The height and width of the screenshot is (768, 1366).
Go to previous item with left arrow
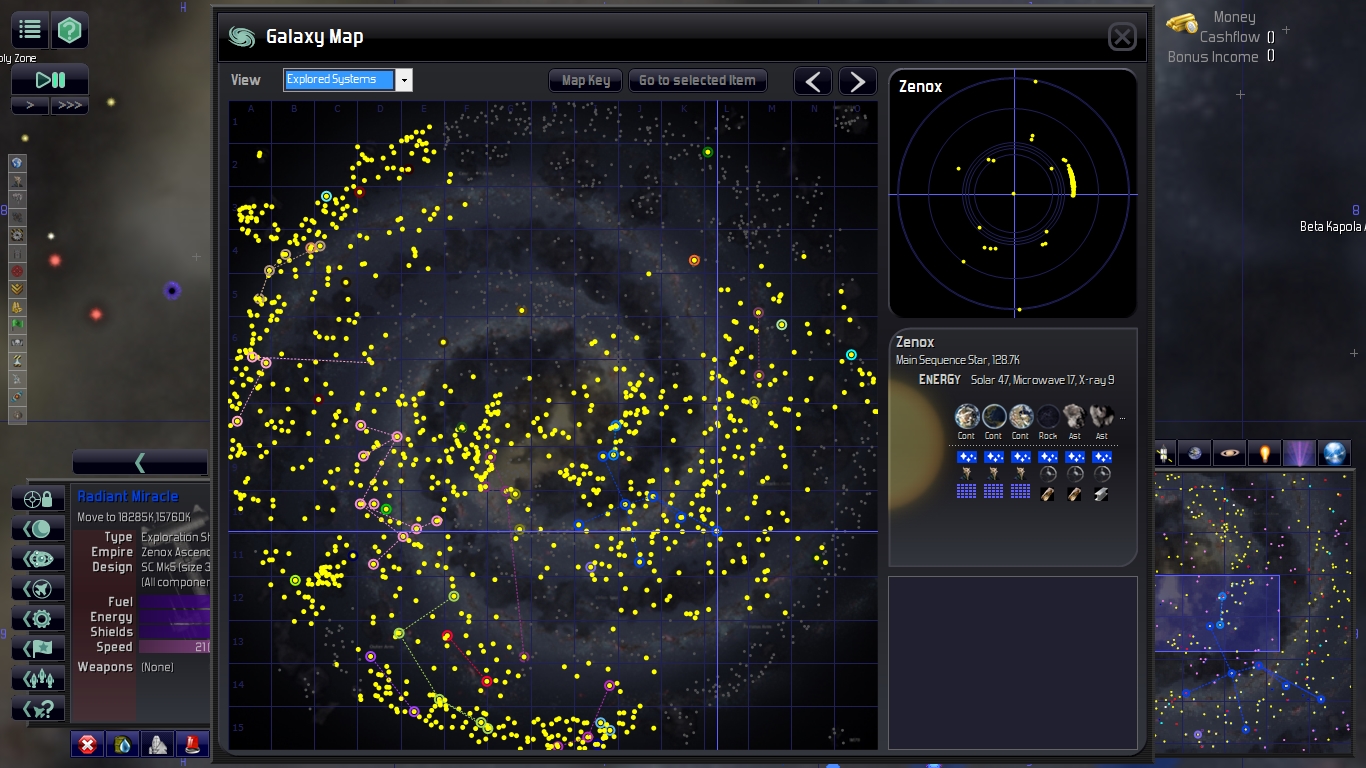(x=813, y=81)
